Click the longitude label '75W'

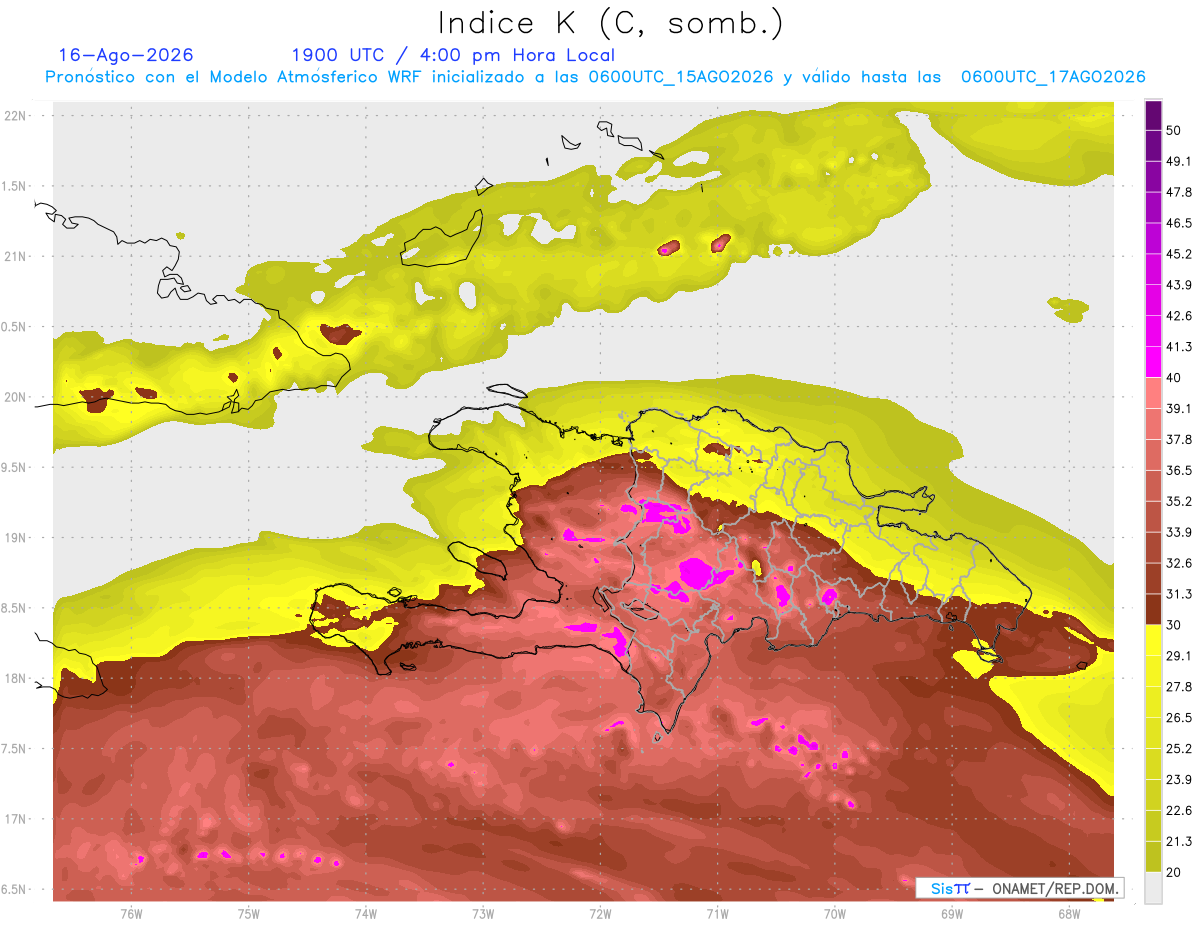coord(249,914)
